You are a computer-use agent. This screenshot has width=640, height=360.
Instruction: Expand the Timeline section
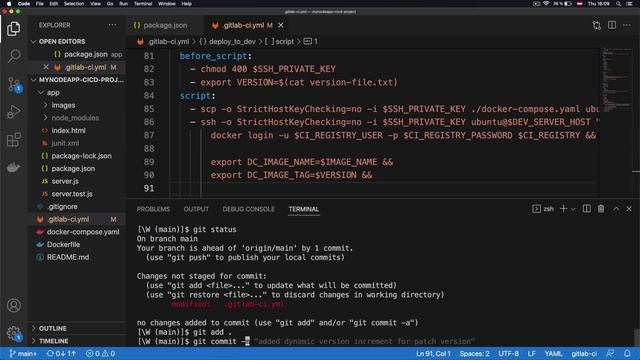click(53, 341)
